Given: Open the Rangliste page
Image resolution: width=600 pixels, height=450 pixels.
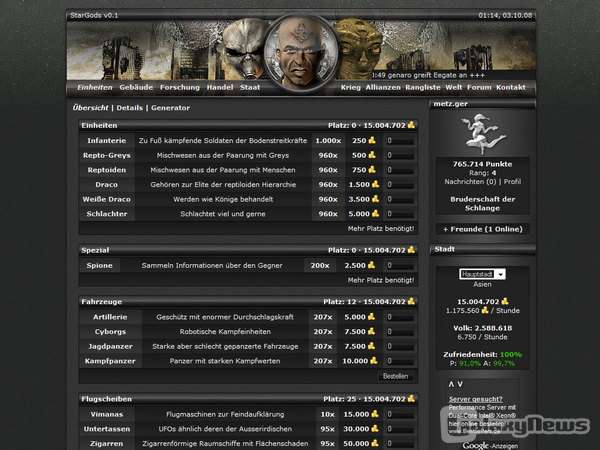Looking at the screenshot, I should 423,87.
